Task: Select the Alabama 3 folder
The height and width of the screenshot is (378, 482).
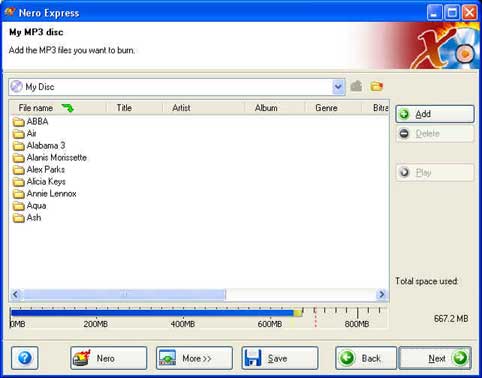Action: pos(39,146)
